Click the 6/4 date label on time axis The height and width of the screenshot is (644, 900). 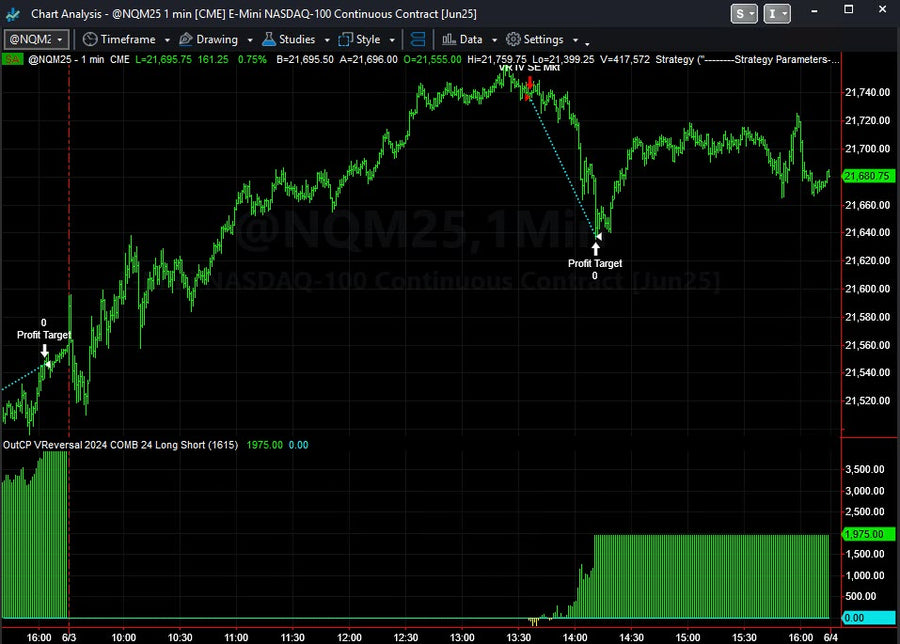coord(831,637)
